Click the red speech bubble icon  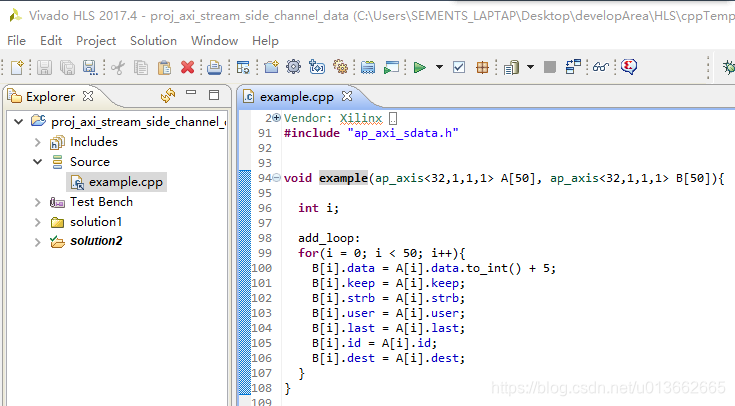coord(629,67)
